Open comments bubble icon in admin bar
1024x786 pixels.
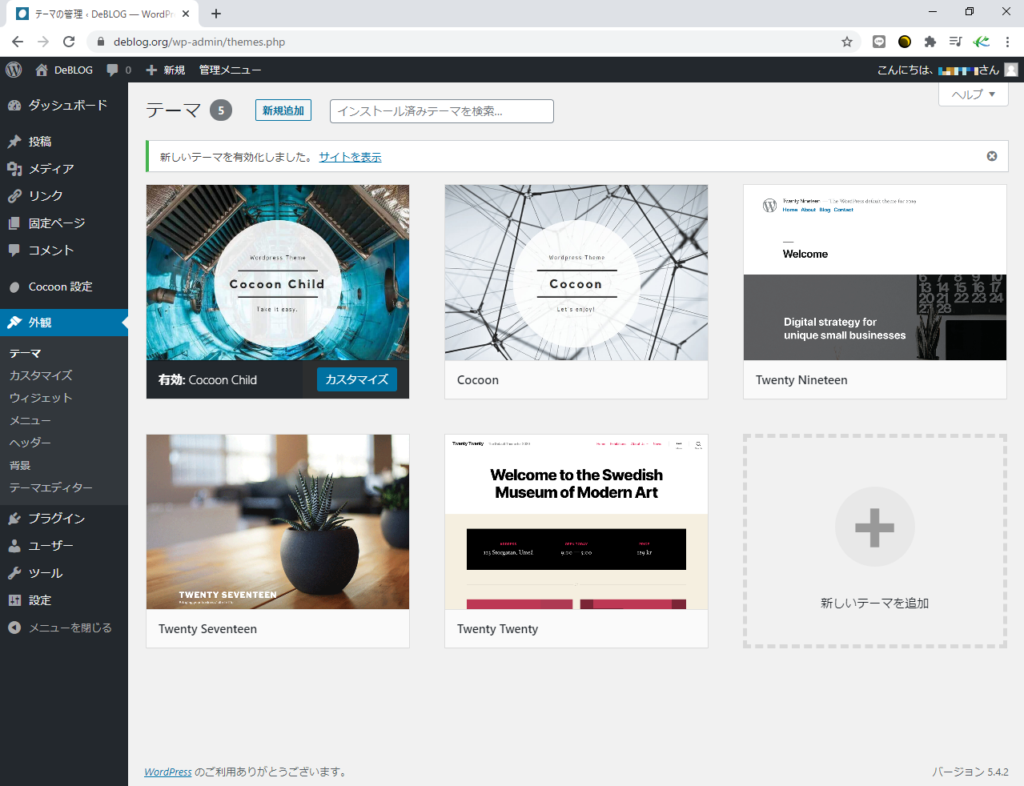point(112,70)
